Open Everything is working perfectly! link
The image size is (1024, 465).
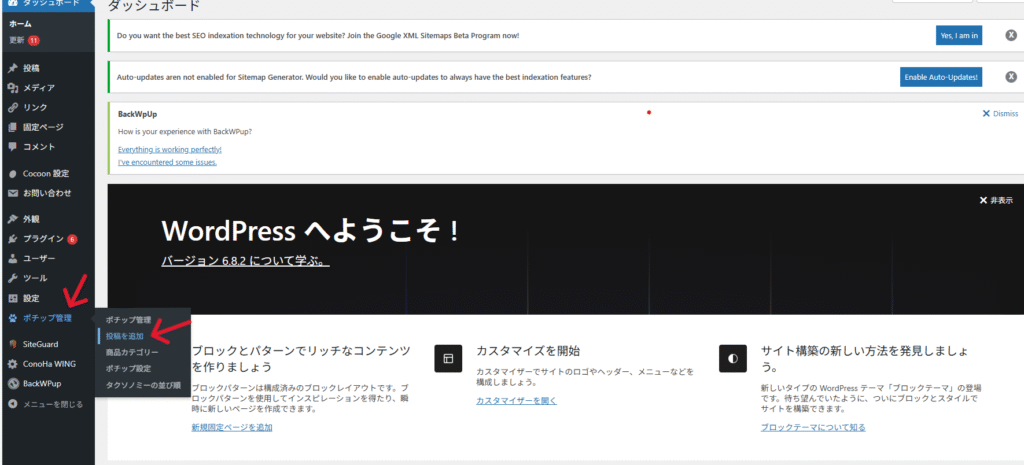coord(170,149)
